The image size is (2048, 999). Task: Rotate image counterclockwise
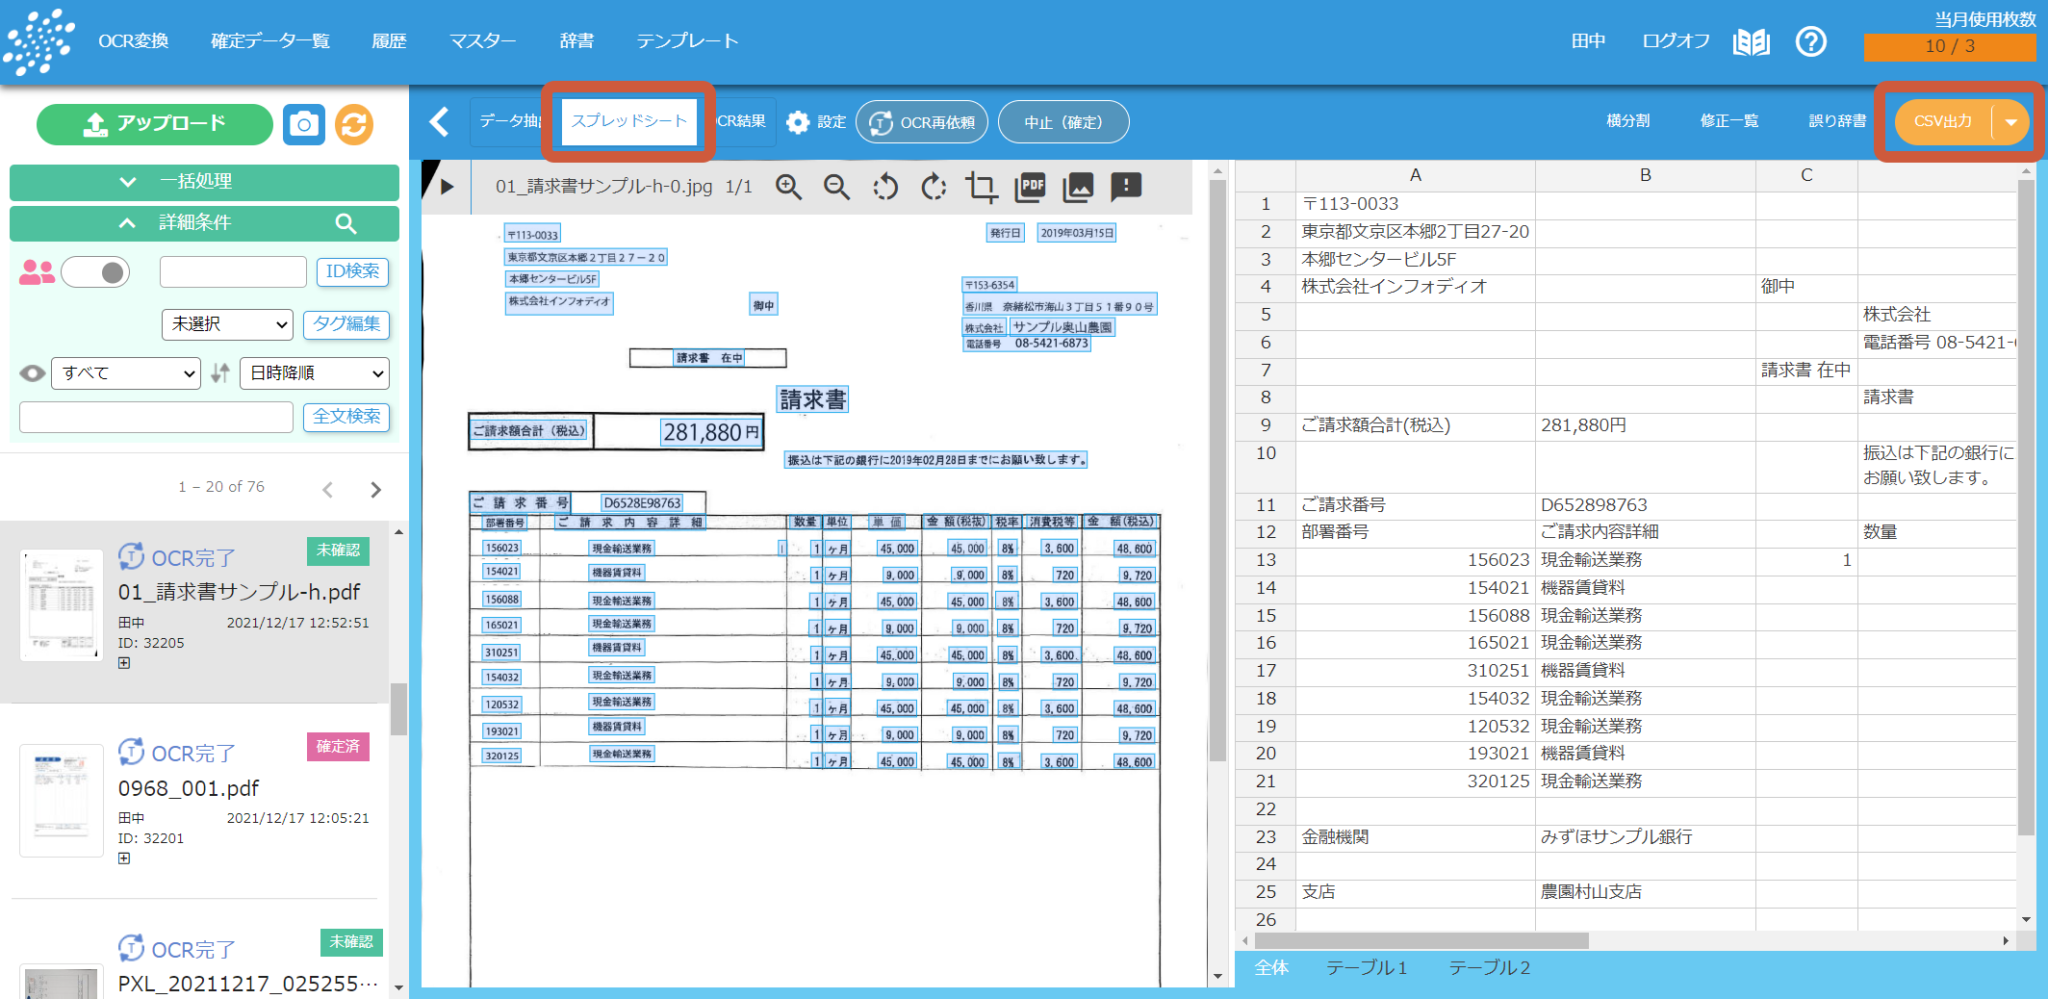(885, 187)
